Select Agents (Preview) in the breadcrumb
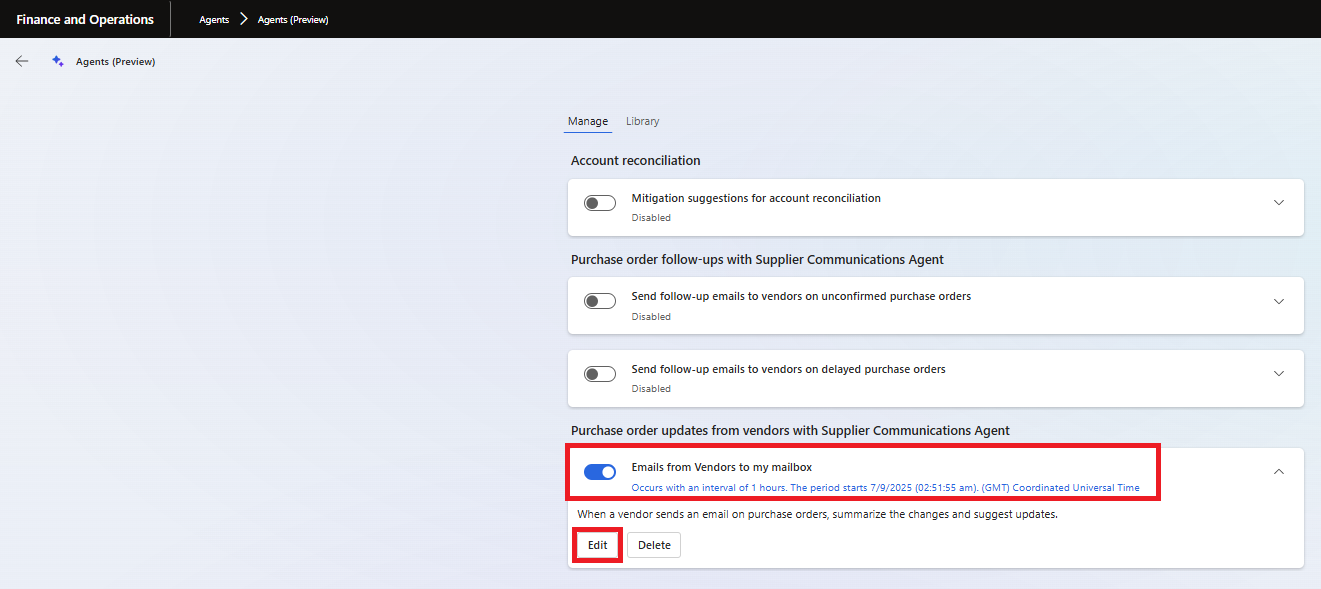1321x589 pixels. coord(293,20)
